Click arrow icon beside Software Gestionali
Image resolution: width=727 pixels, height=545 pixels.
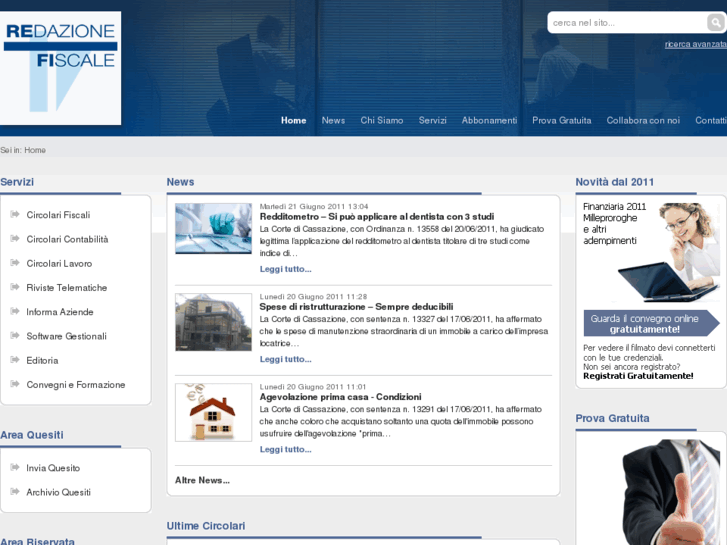[x=15, y=335]
